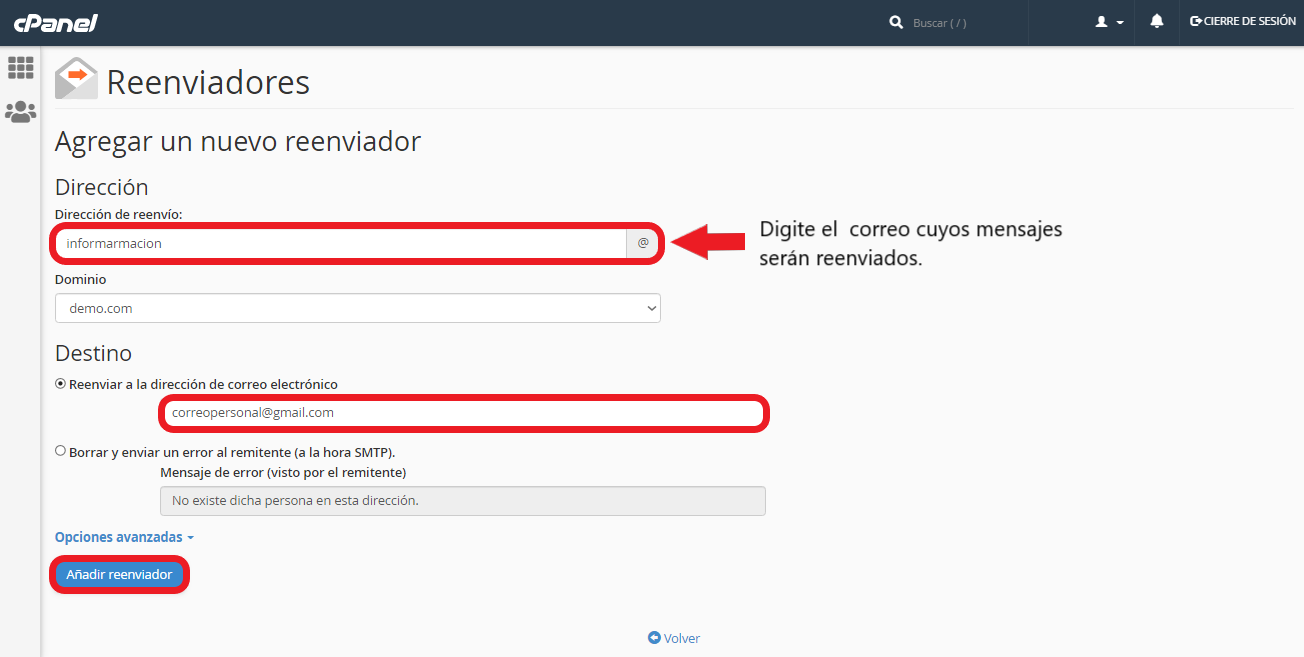This screenshot has width=1304, height=657.
Task: Focus the Dirección de reenvío field
Action: tap(340, 243)
